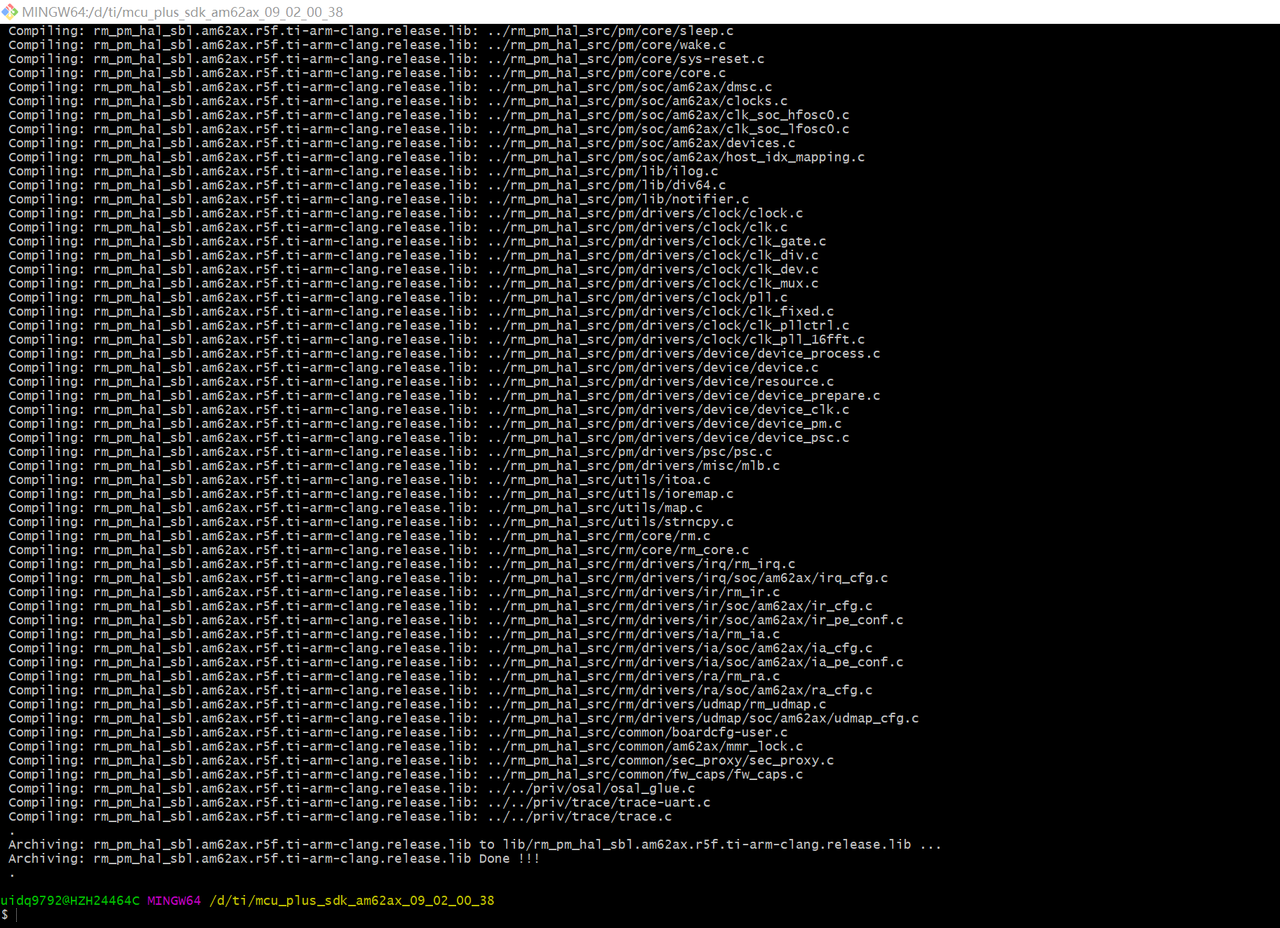The image size is (1280, 928).
Task: Click the line compiling fw_caps.c
Action: pyautogui.click(x=406, y=773)
